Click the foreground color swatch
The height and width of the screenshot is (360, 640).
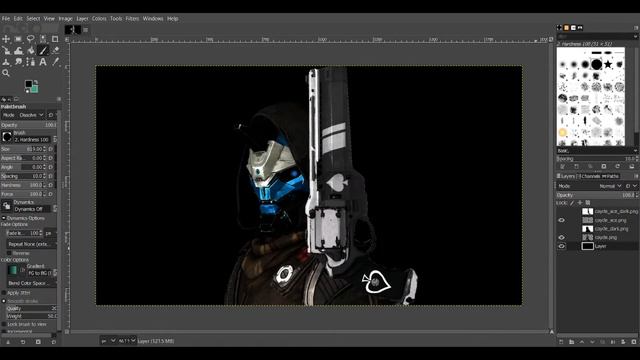pyautogui.click(x=28, y=84)
